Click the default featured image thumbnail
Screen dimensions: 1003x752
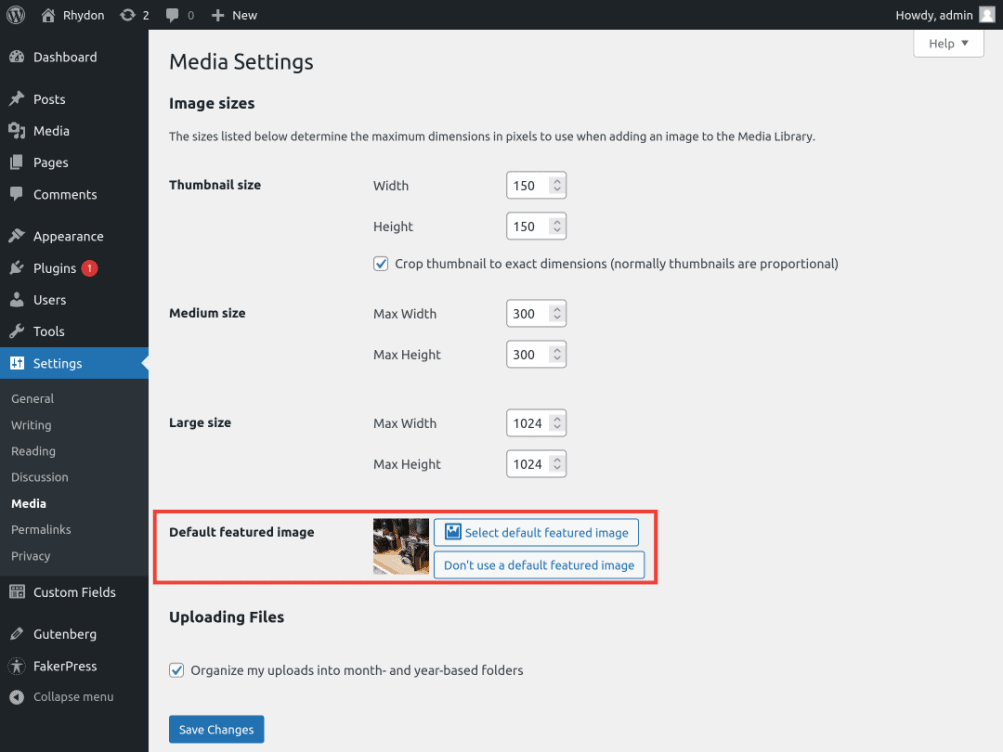401,546
